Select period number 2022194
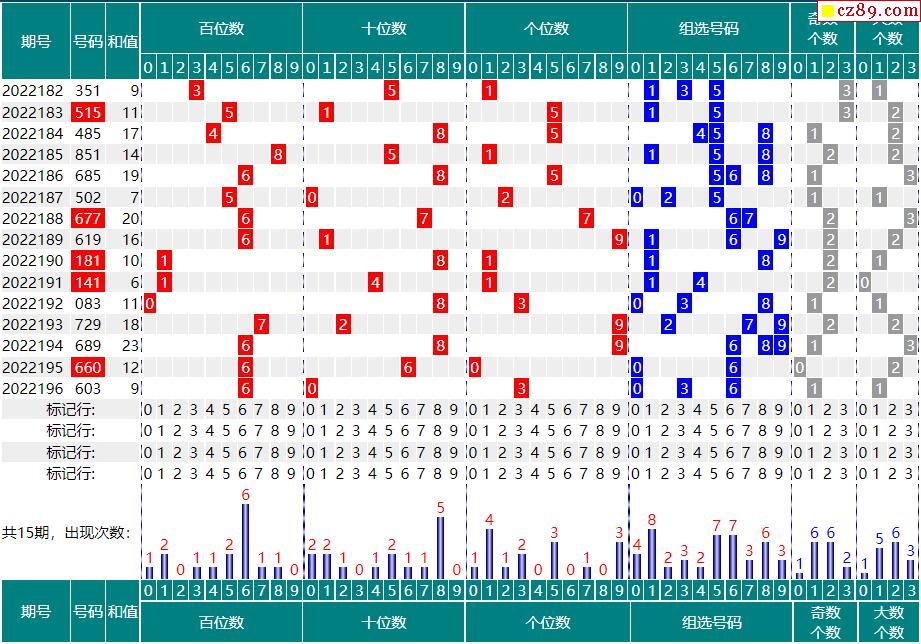 [x=32, y=346]
